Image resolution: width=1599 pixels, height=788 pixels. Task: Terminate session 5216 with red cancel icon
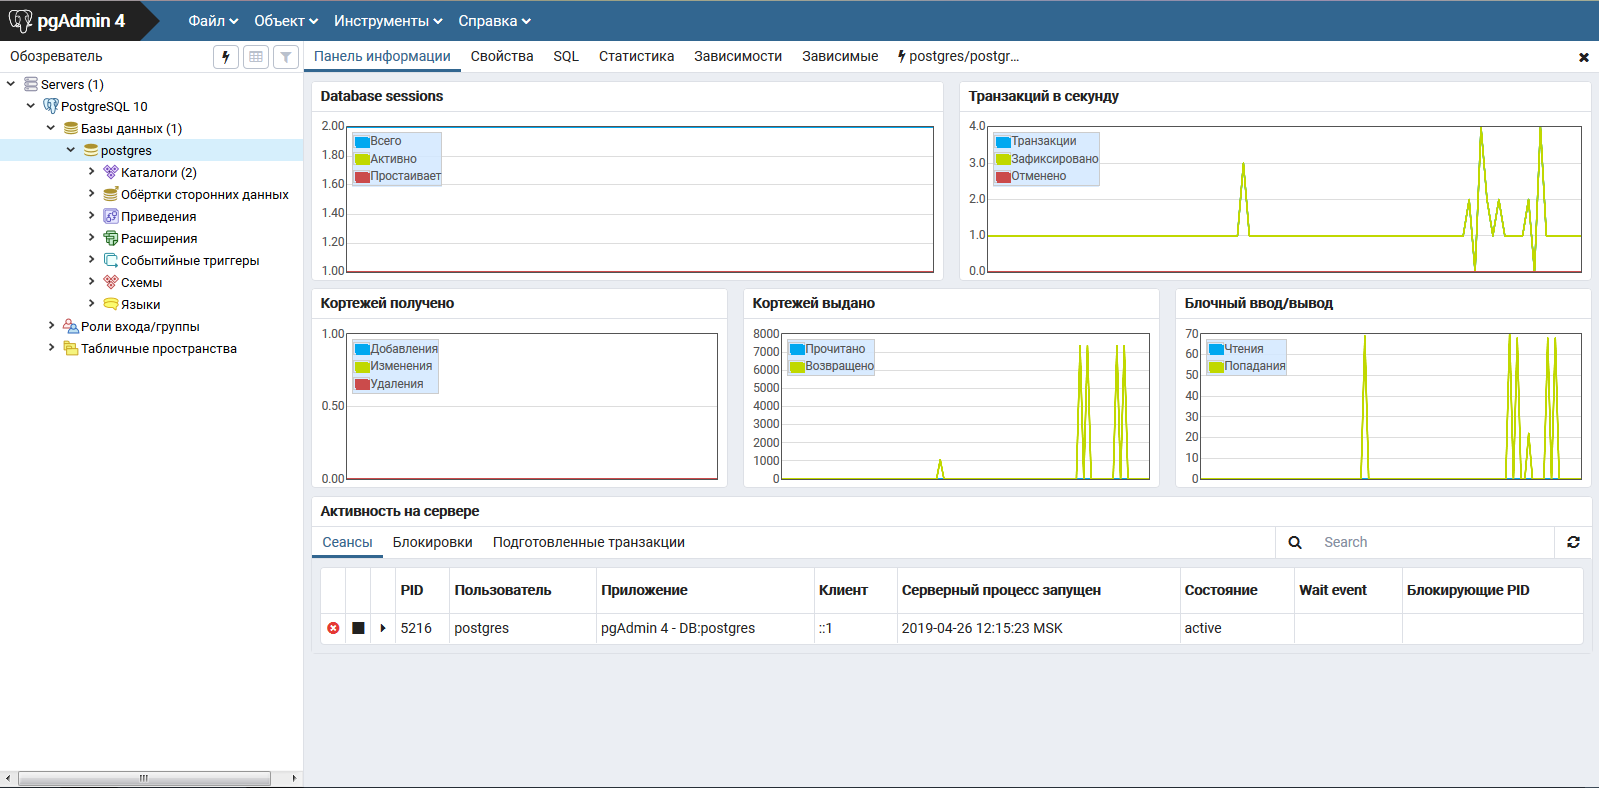pyautogui.click(x=333, y=628)
